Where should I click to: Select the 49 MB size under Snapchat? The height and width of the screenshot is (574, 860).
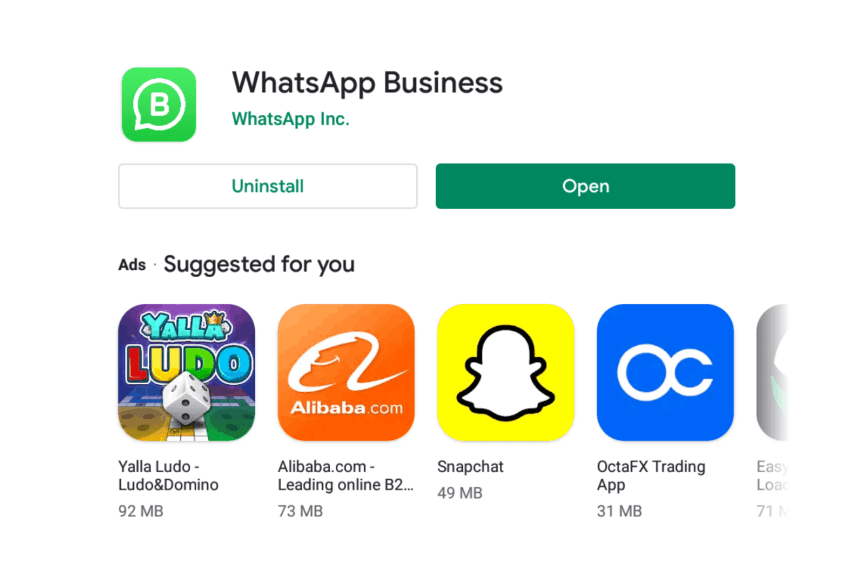(460, 493)
